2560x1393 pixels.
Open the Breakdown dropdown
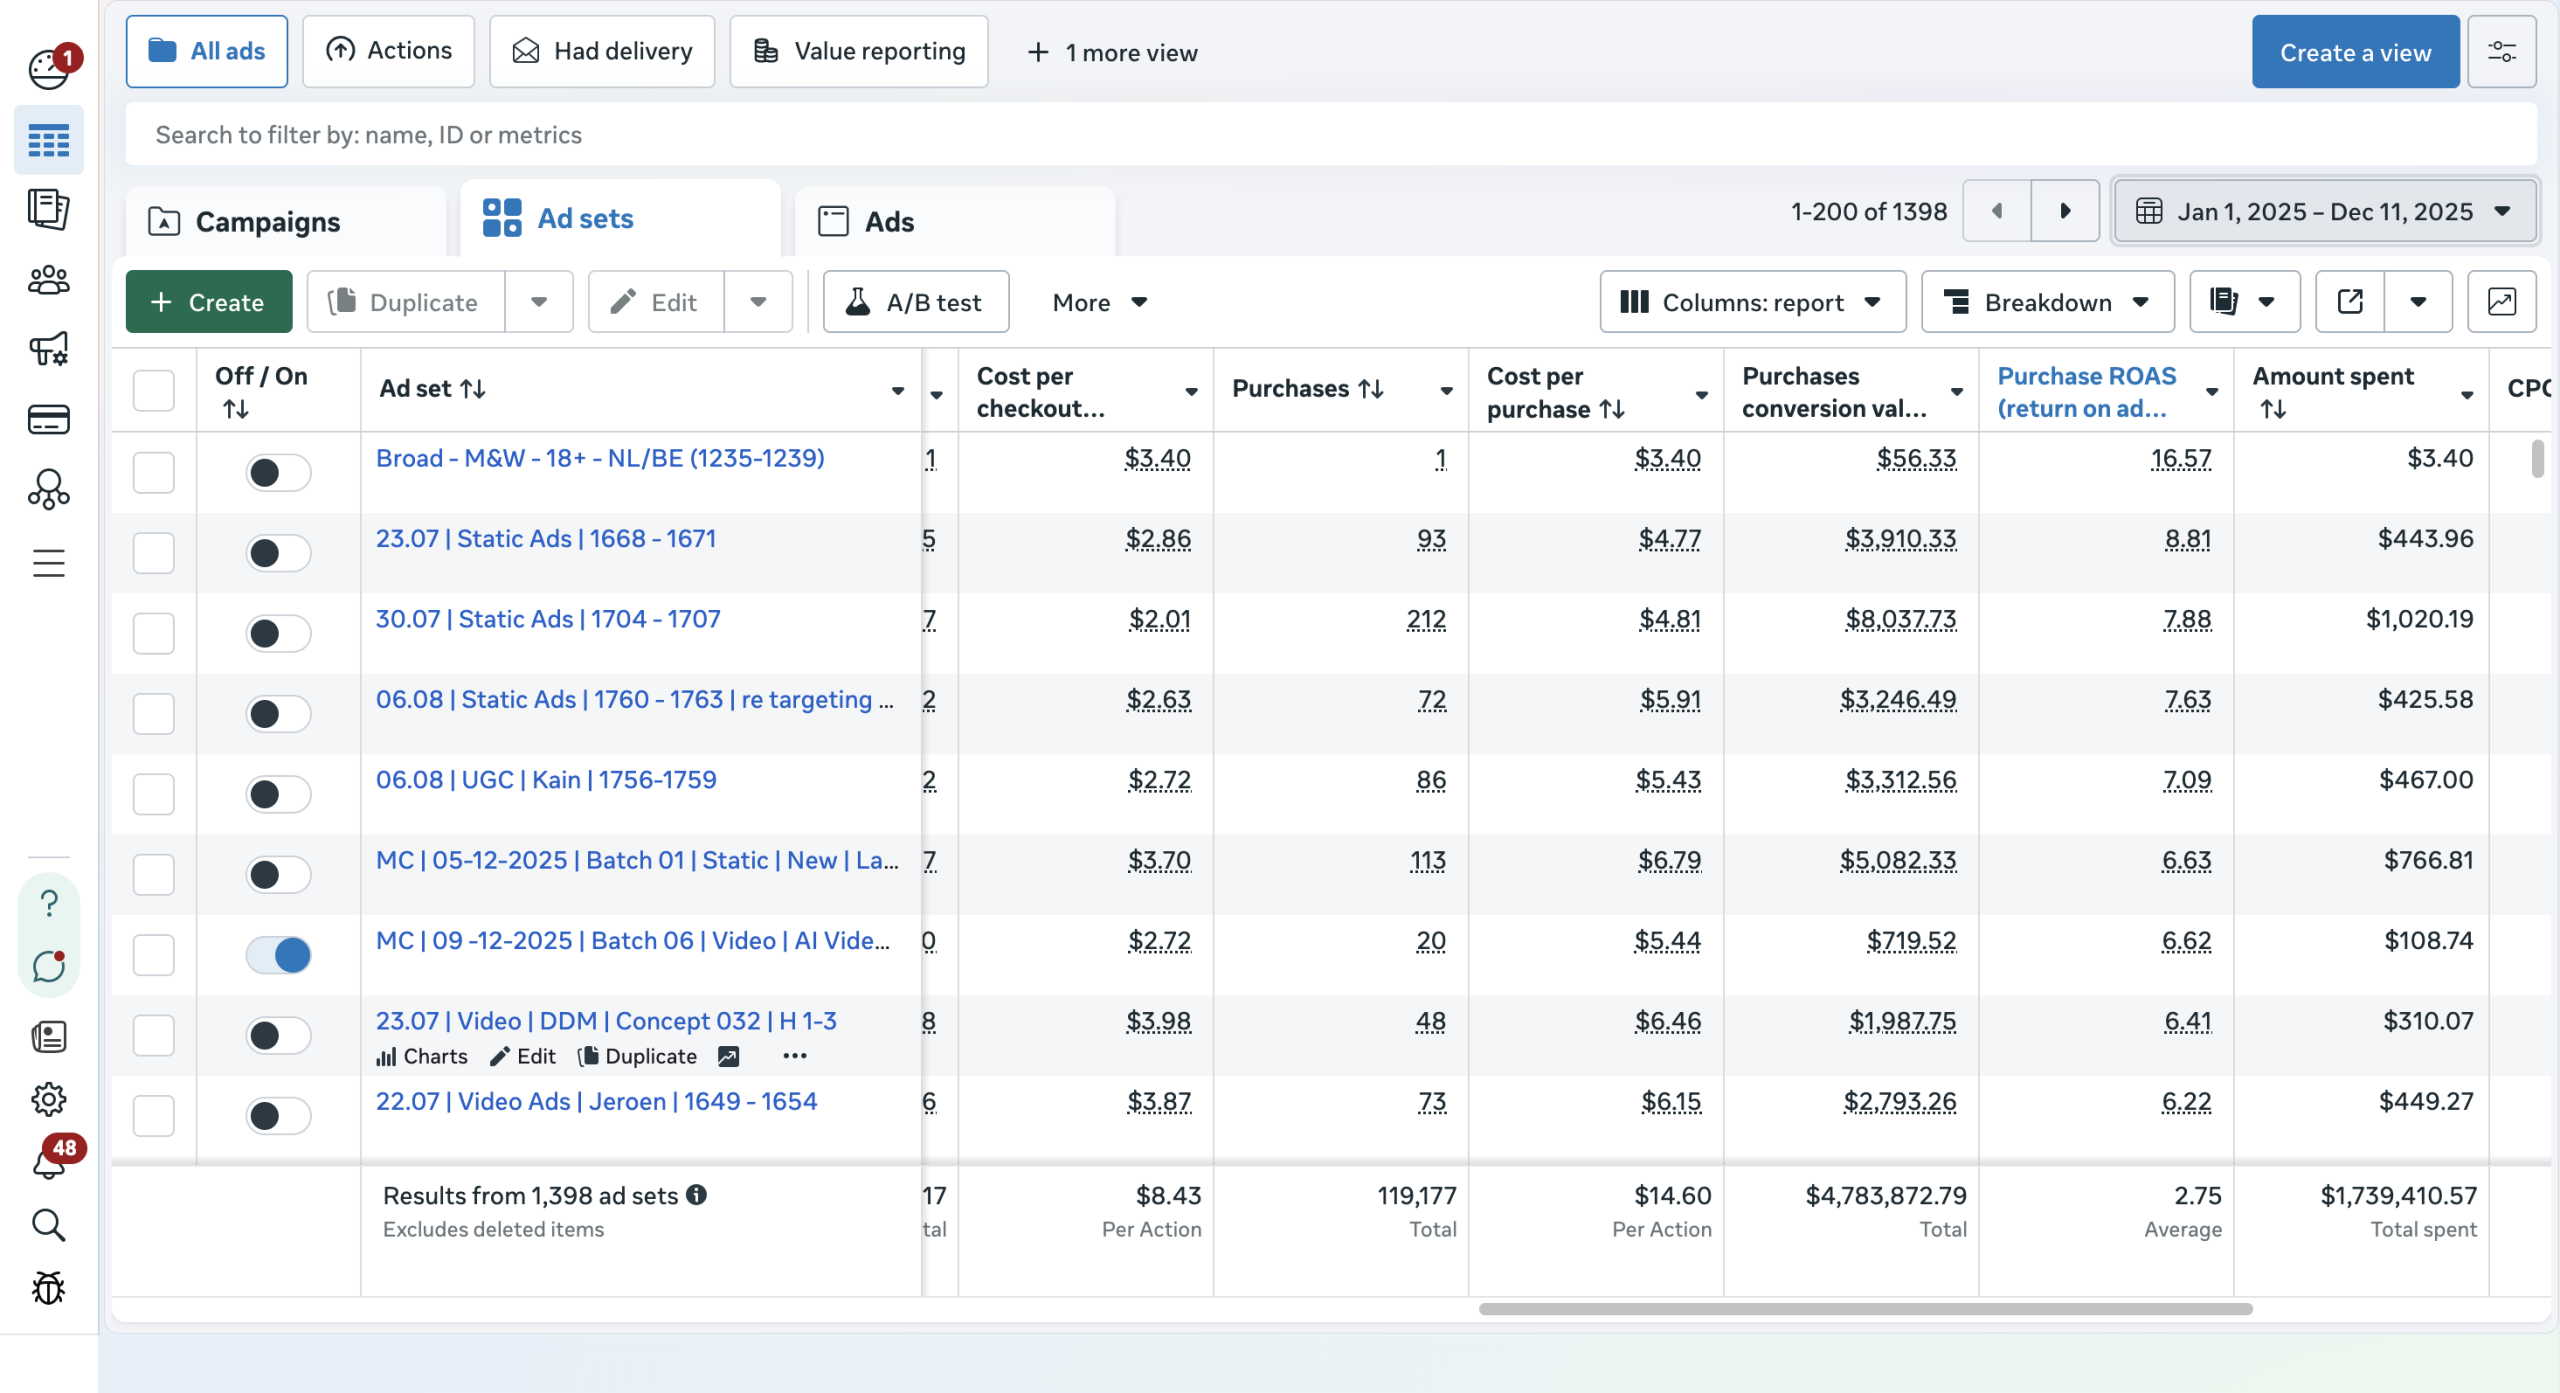(x=2047, y=302)
